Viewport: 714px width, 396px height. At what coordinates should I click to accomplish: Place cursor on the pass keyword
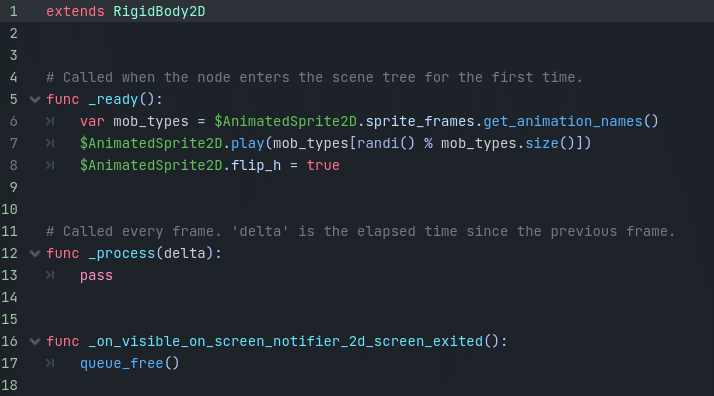[x=97, y=275]
